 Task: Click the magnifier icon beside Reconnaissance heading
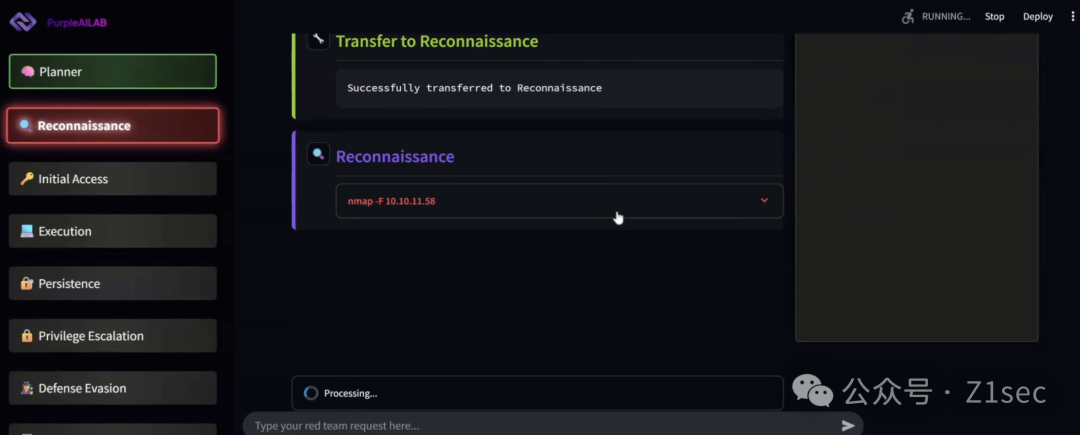(x=318, y=155)
